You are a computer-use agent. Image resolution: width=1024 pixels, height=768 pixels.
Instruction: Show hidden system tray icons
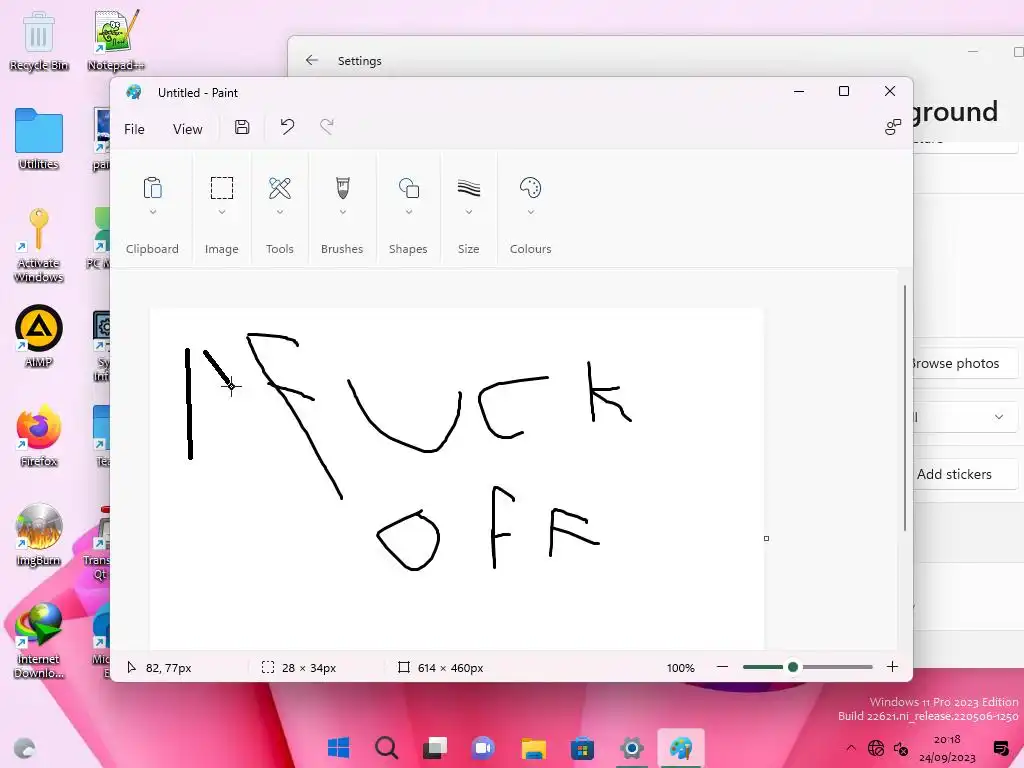(850, 748)
